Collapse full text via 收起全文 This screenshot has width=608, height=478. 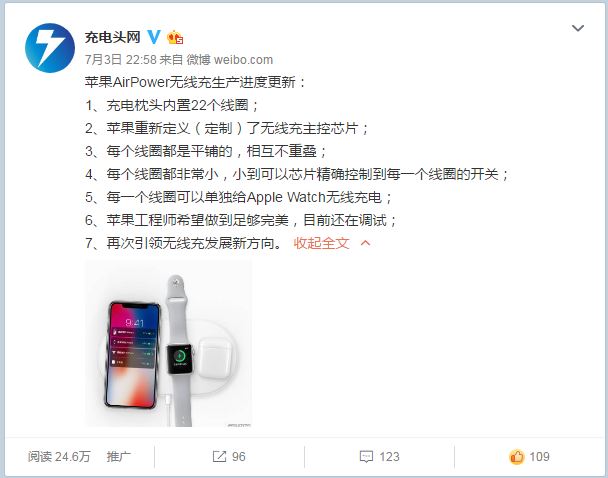[x=321, y=243]
